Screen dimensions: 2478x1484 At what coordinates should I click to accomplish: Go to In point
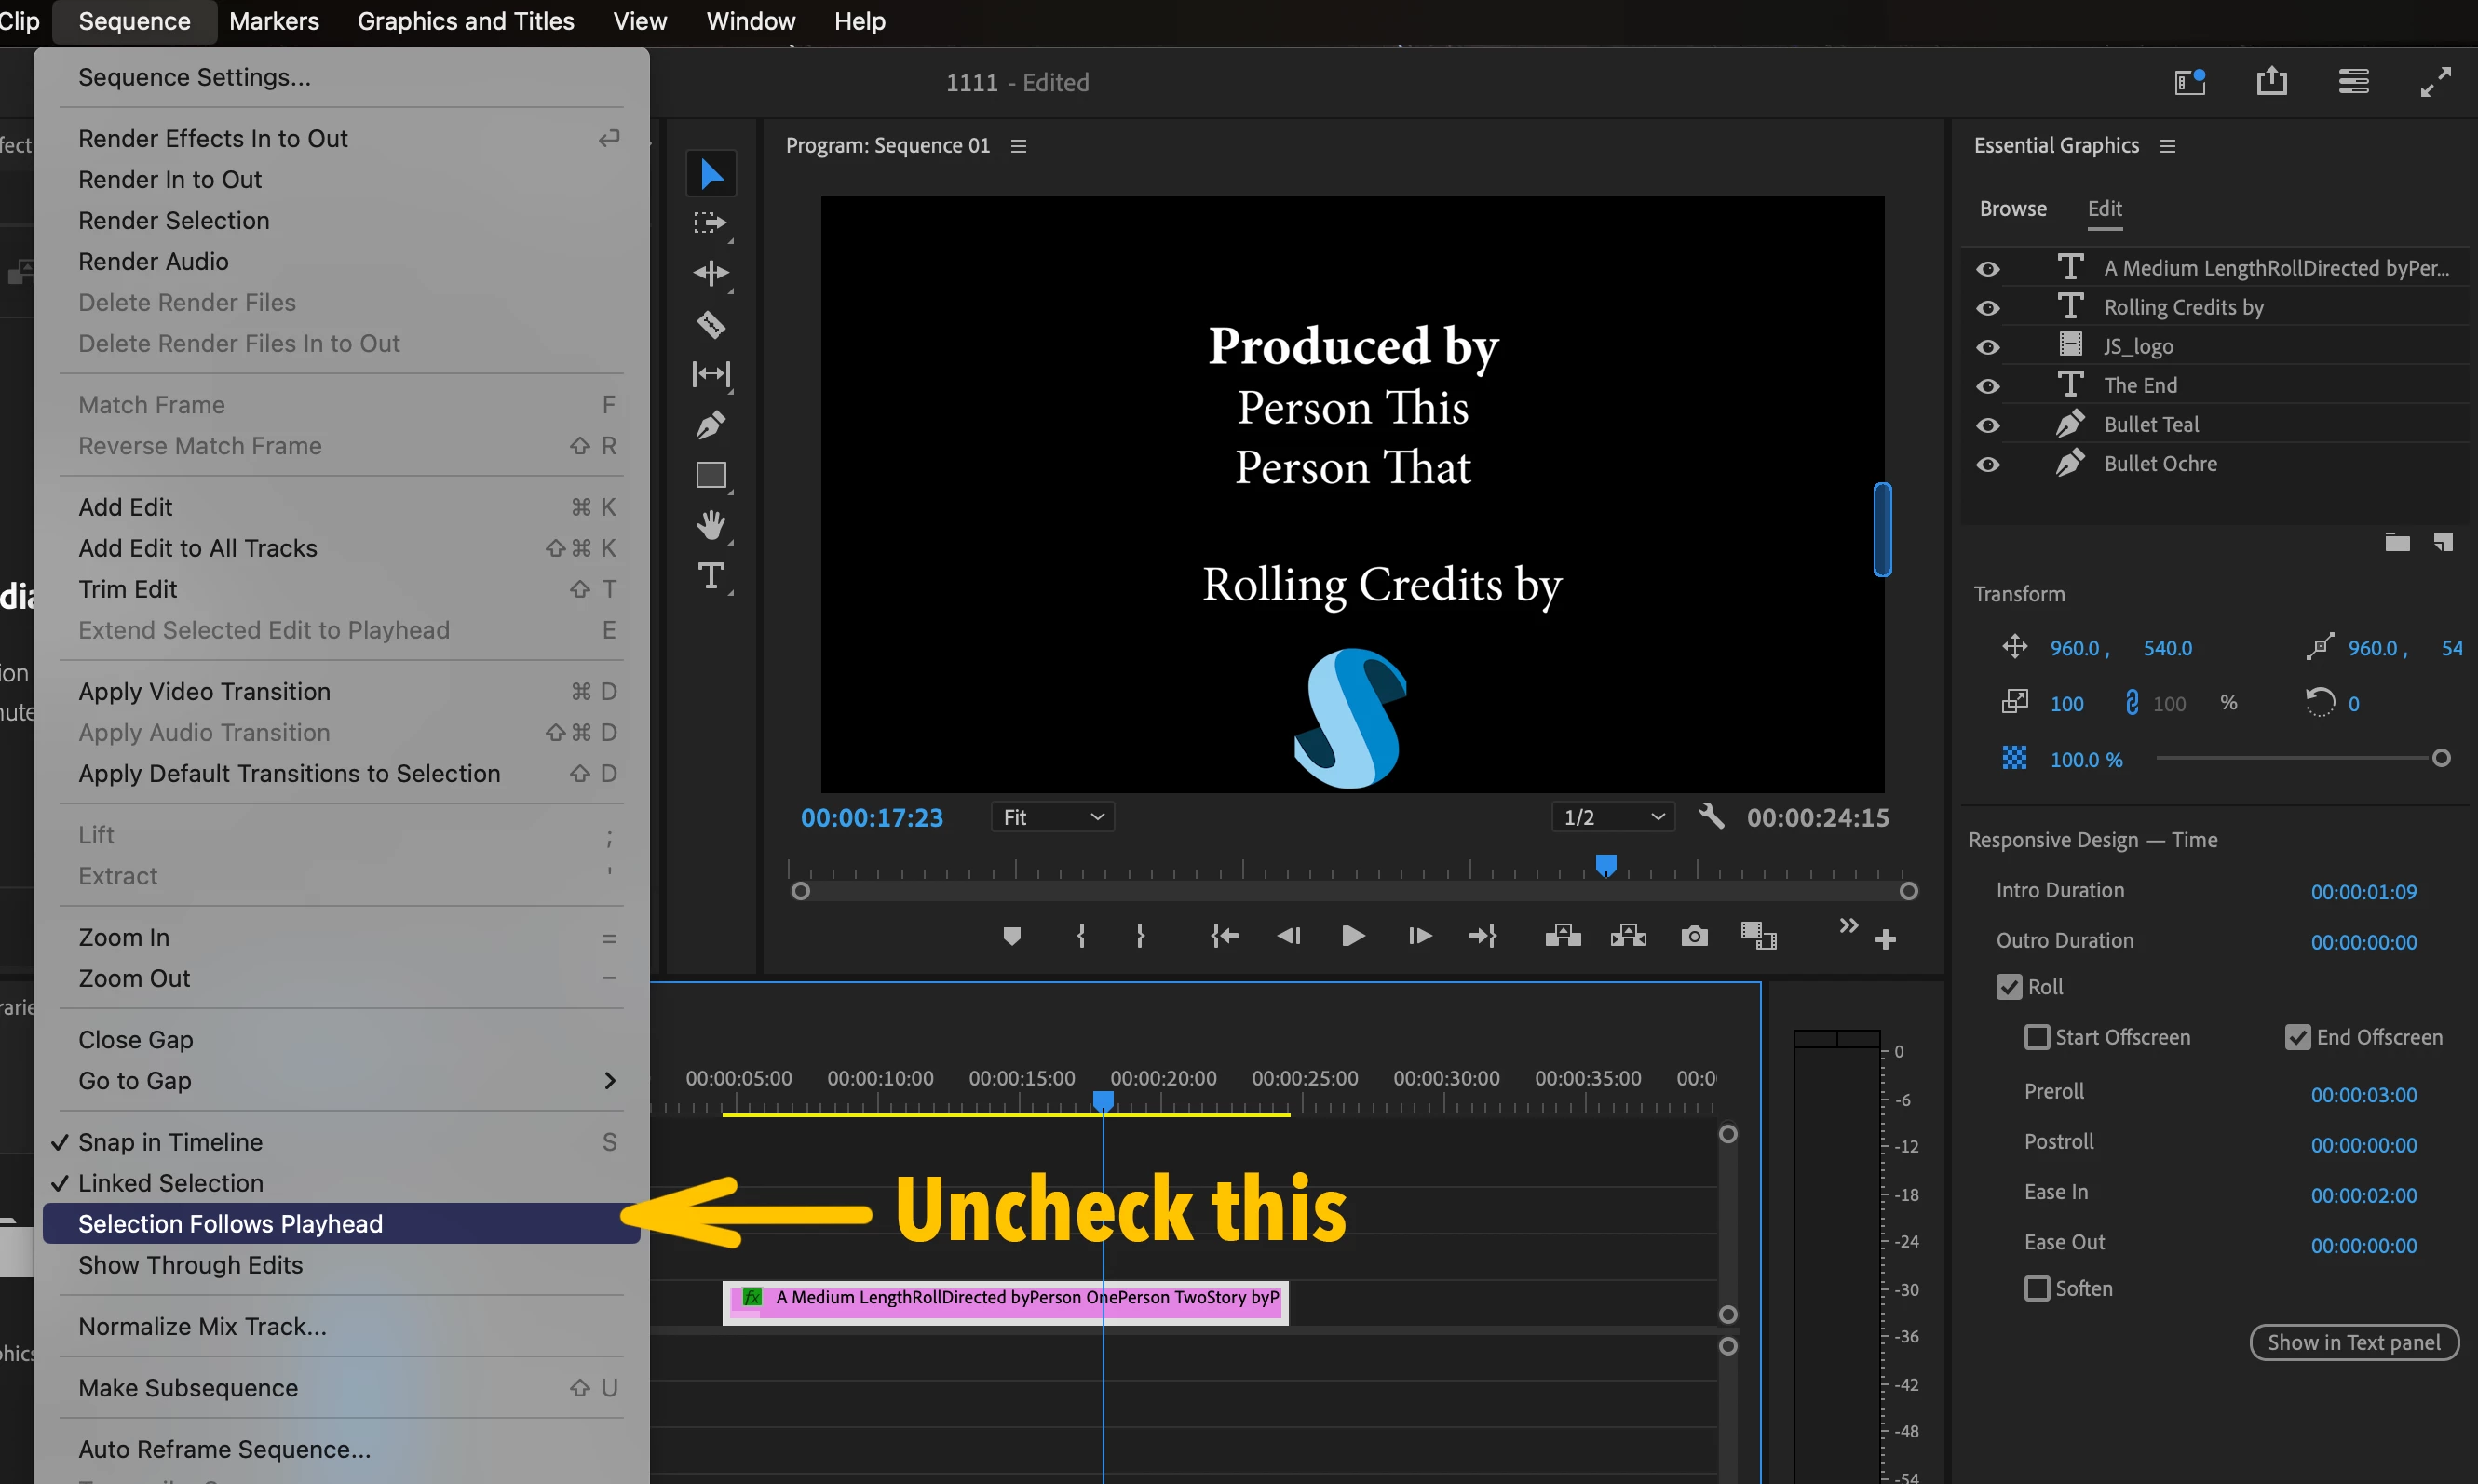pos(1224,936)
